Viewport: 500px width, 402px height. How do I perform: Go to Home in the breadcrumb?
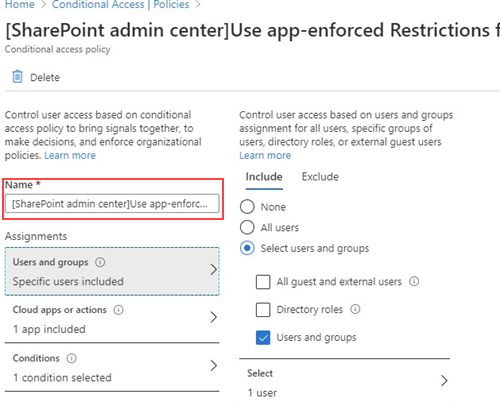coord(20,5)
